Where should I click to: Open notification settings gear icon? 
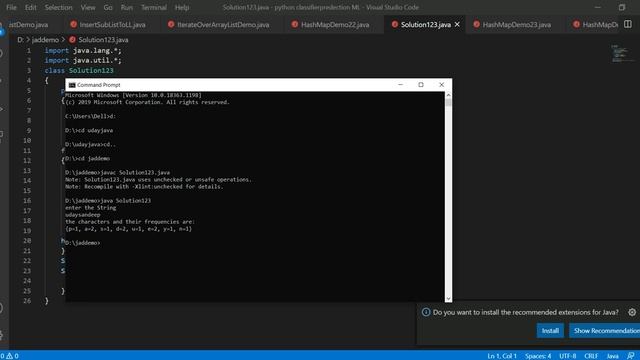(x=632, y=312)
